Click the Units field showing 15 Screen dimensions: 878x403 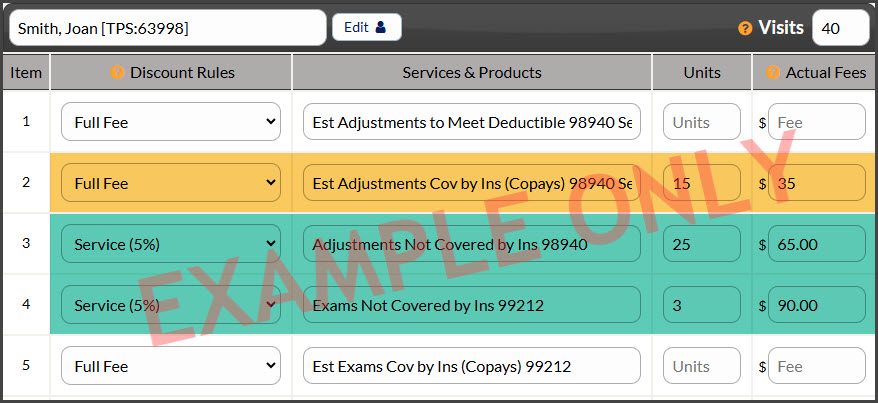click(702, 182)
